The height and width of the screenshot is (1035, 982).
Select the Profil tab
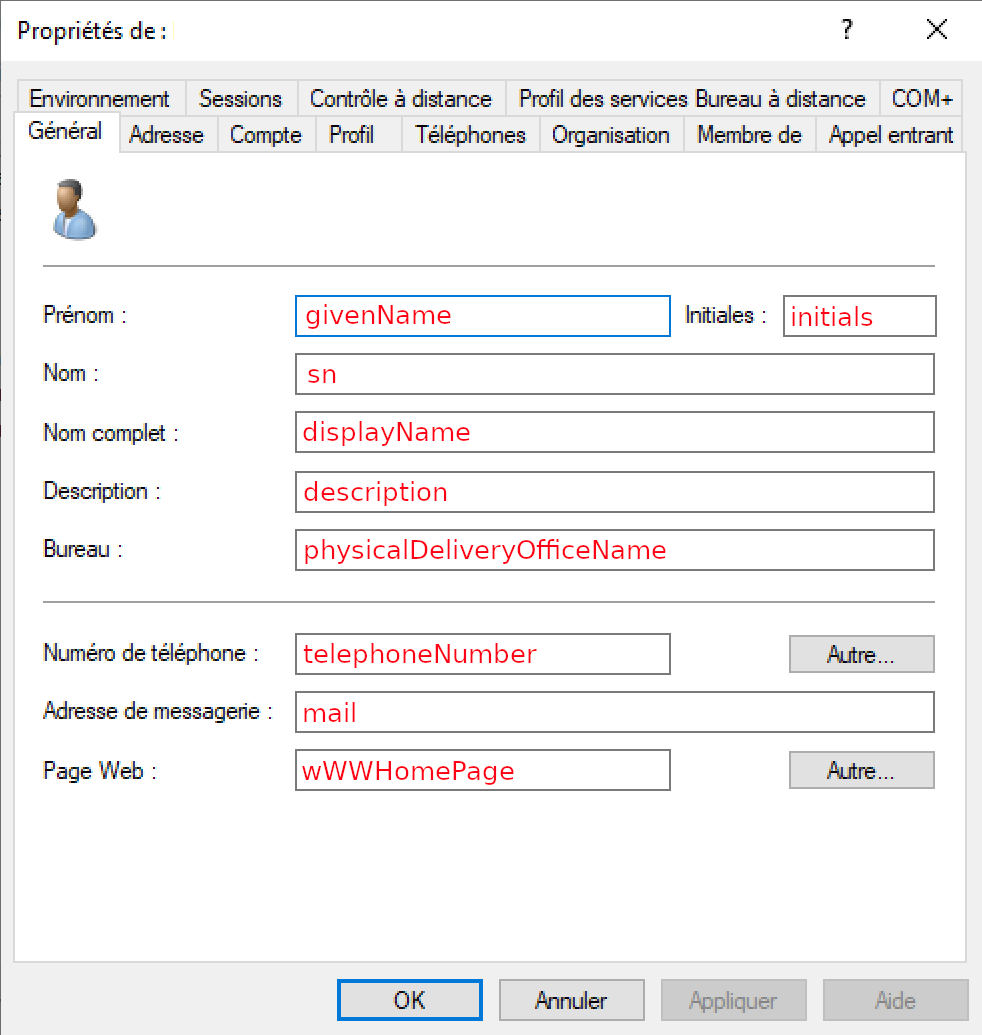click(x=352, y=135)
